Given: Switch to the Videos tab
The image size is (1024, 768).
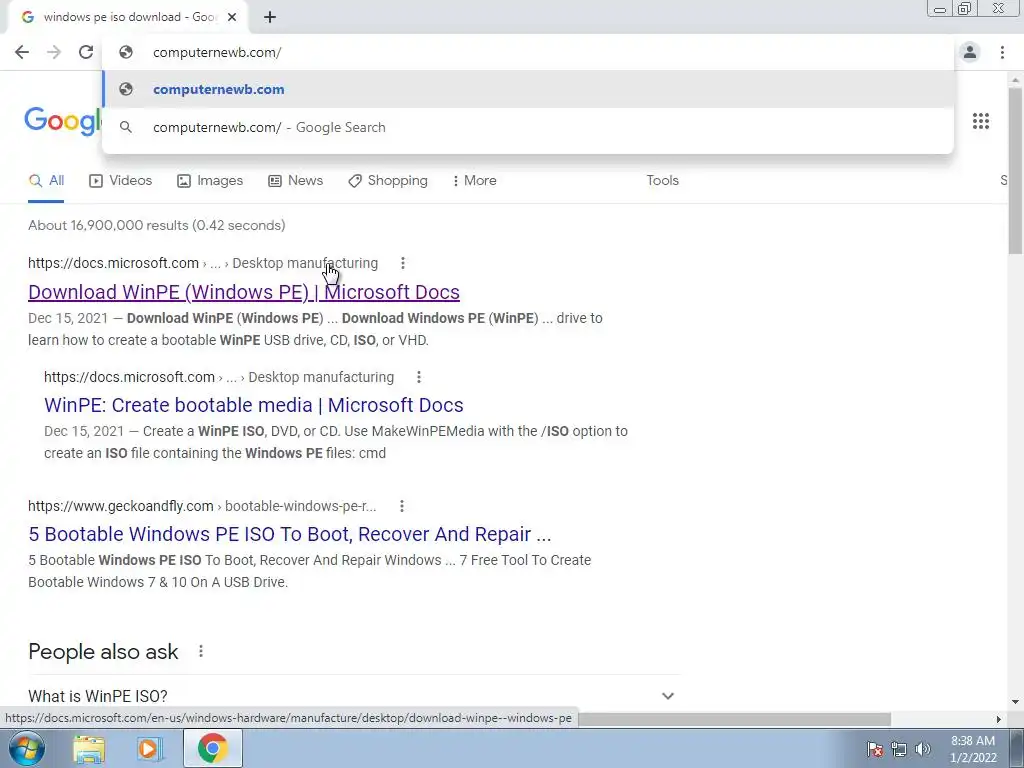Looking at the screenshot, I should pos(121,181).
